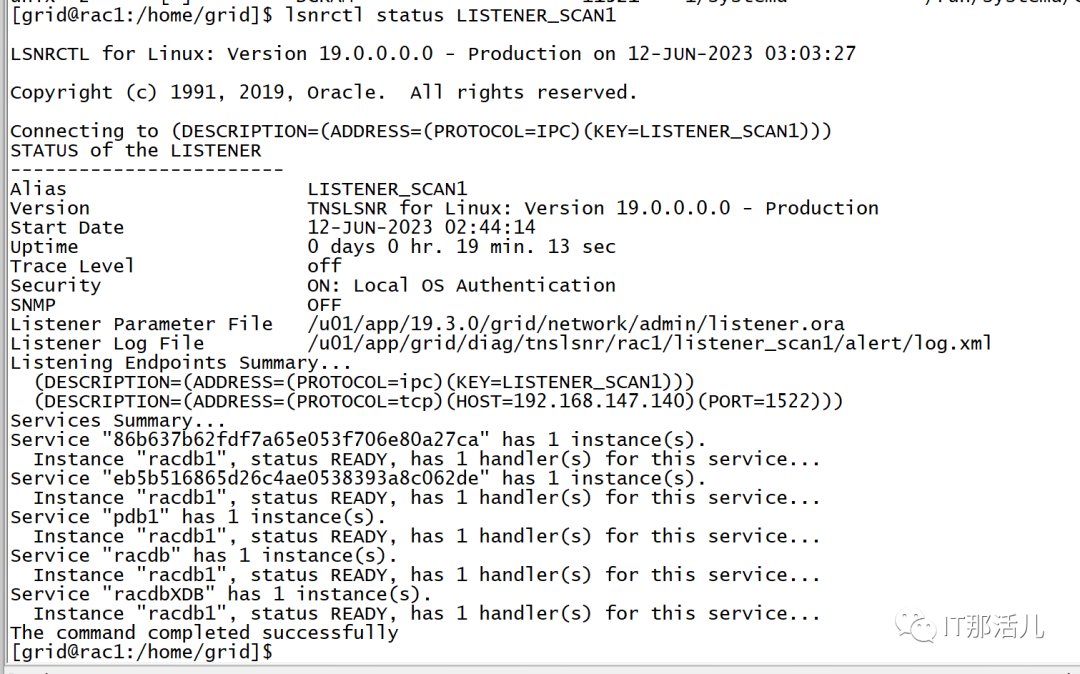Click the PORT=1522 value

click(x=758, y=401)
